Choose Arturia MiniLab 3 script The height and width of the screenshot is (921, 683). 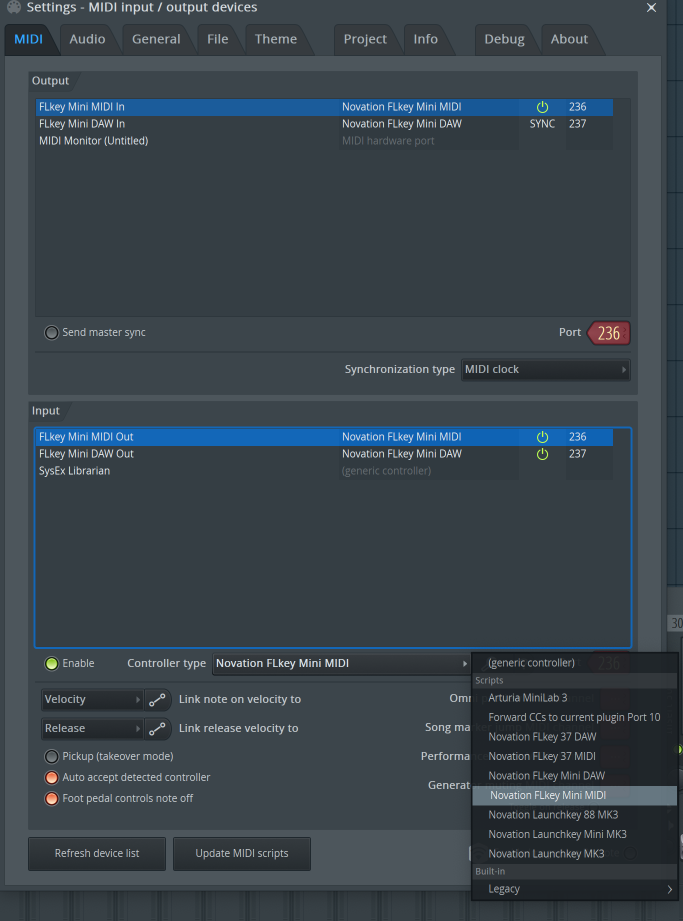point(575,698)
